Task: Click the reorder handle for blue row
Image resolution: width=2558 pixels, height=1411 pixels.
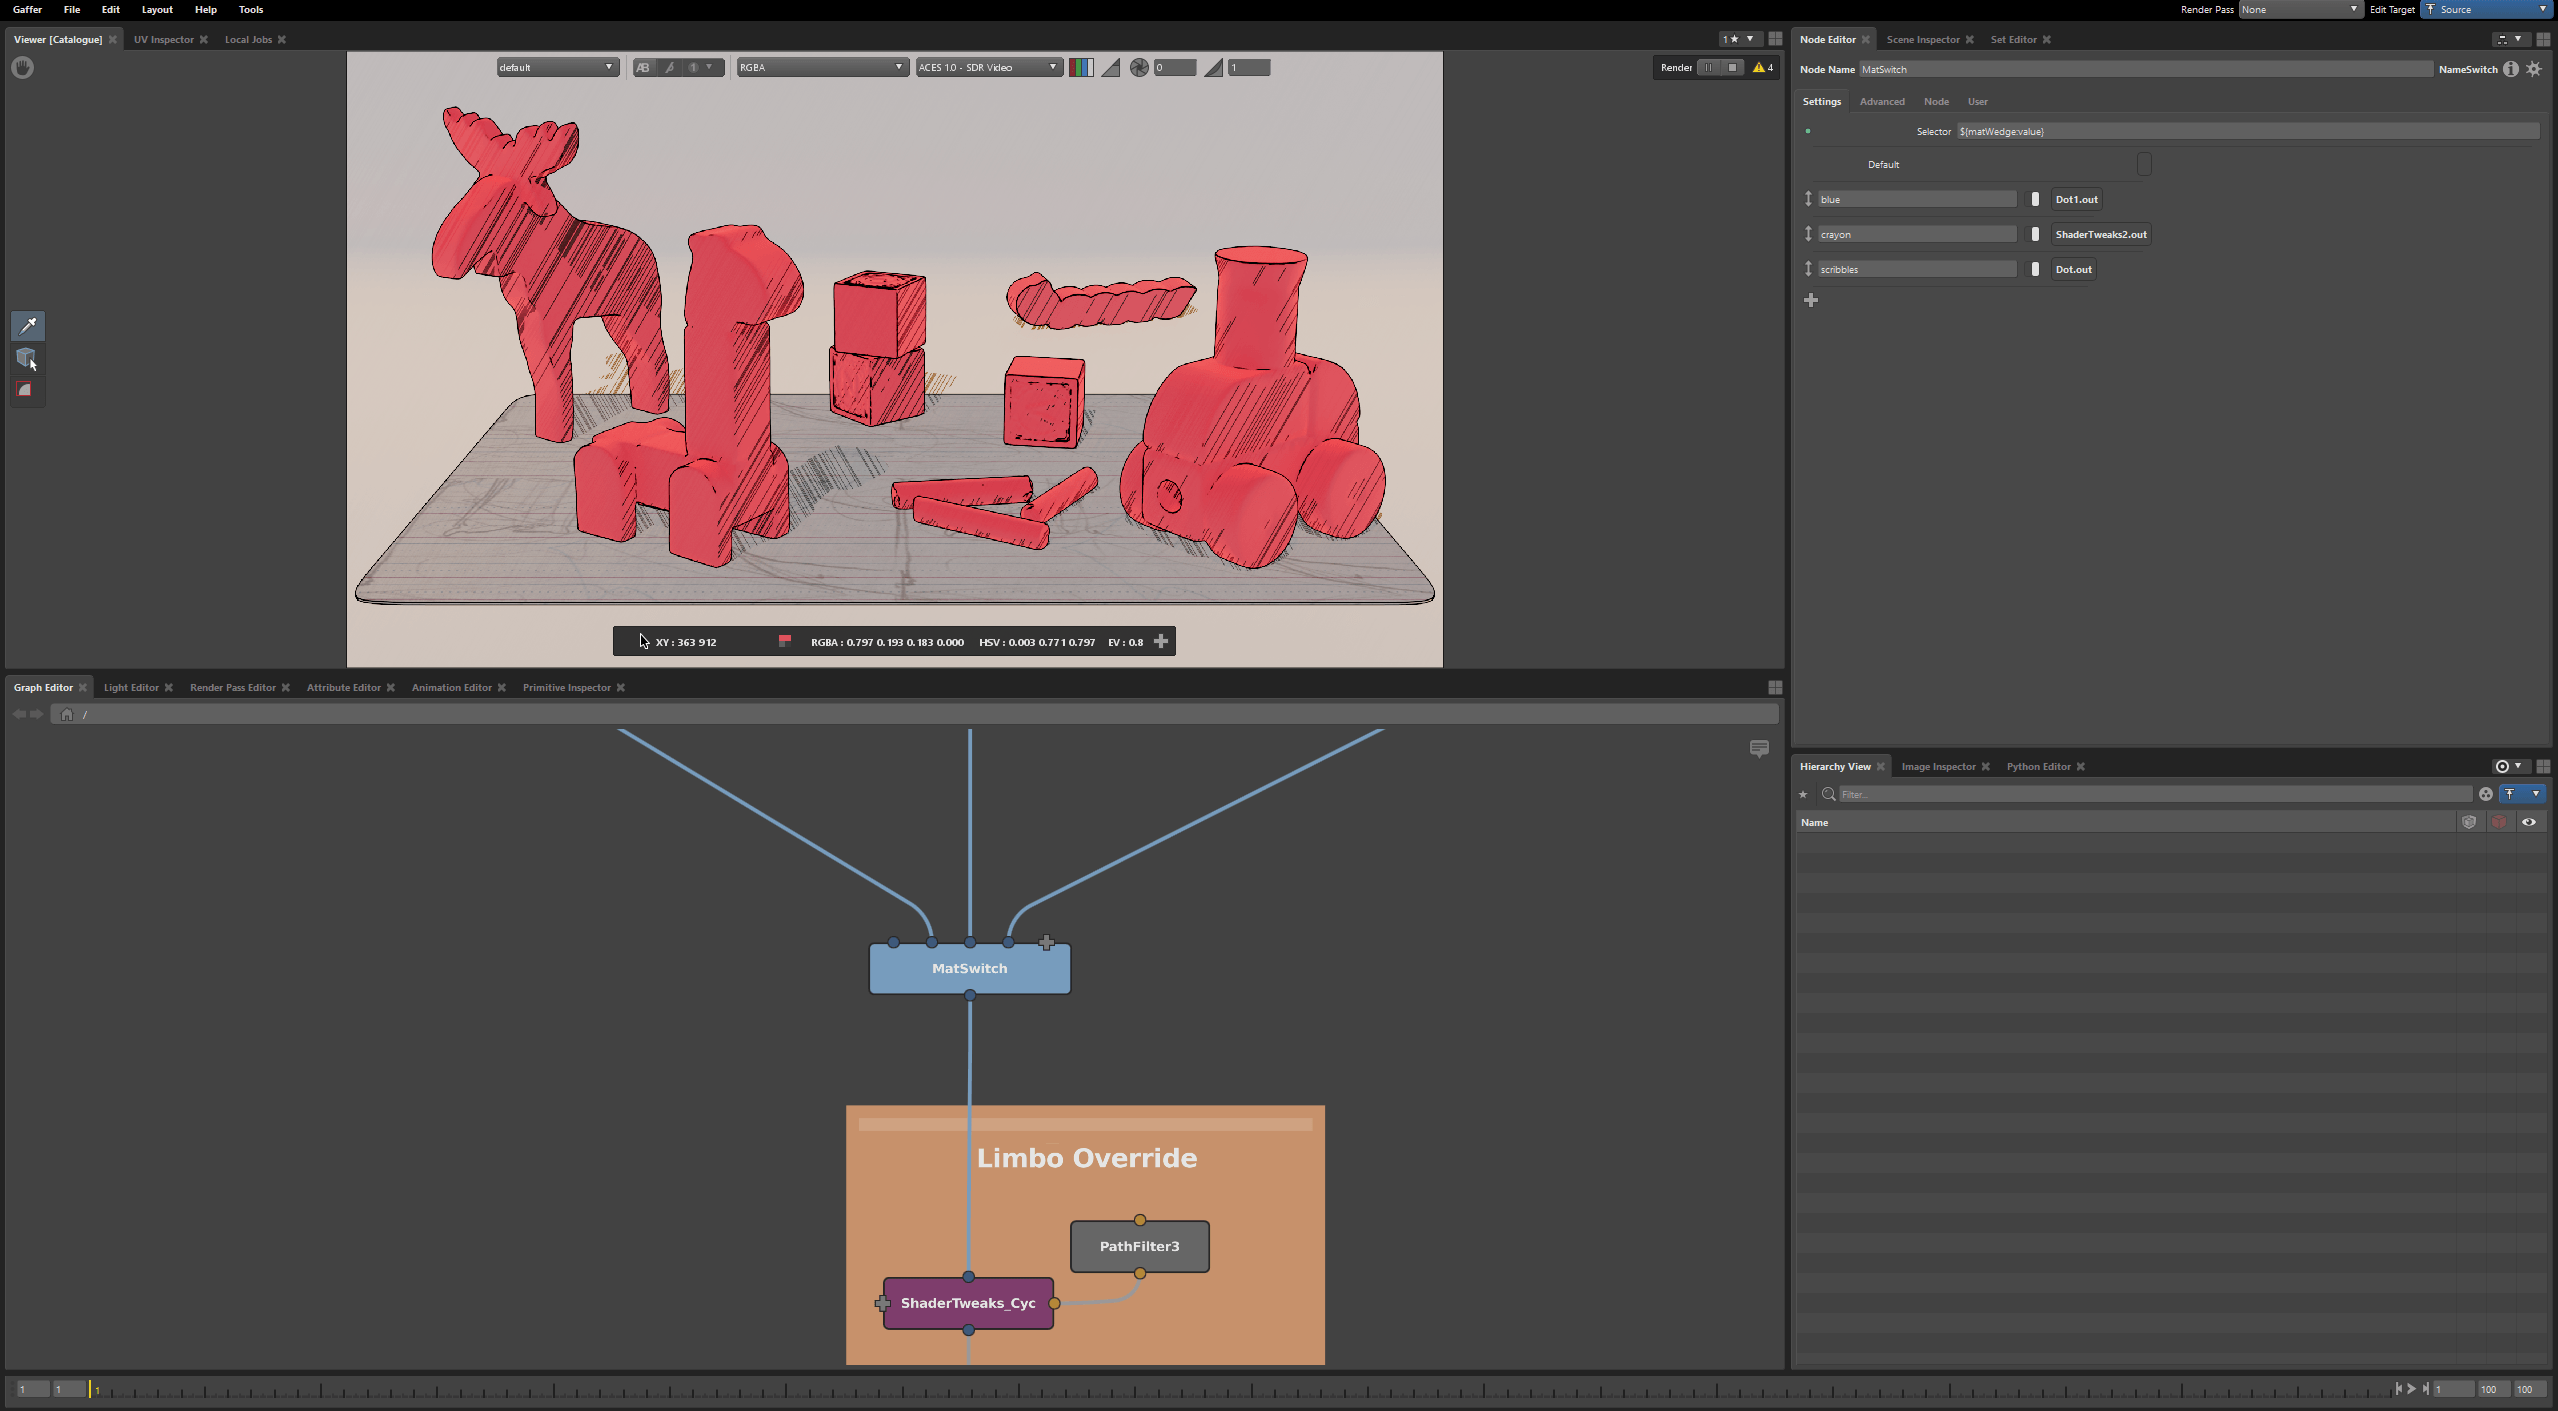Action: coord(1808,199)
